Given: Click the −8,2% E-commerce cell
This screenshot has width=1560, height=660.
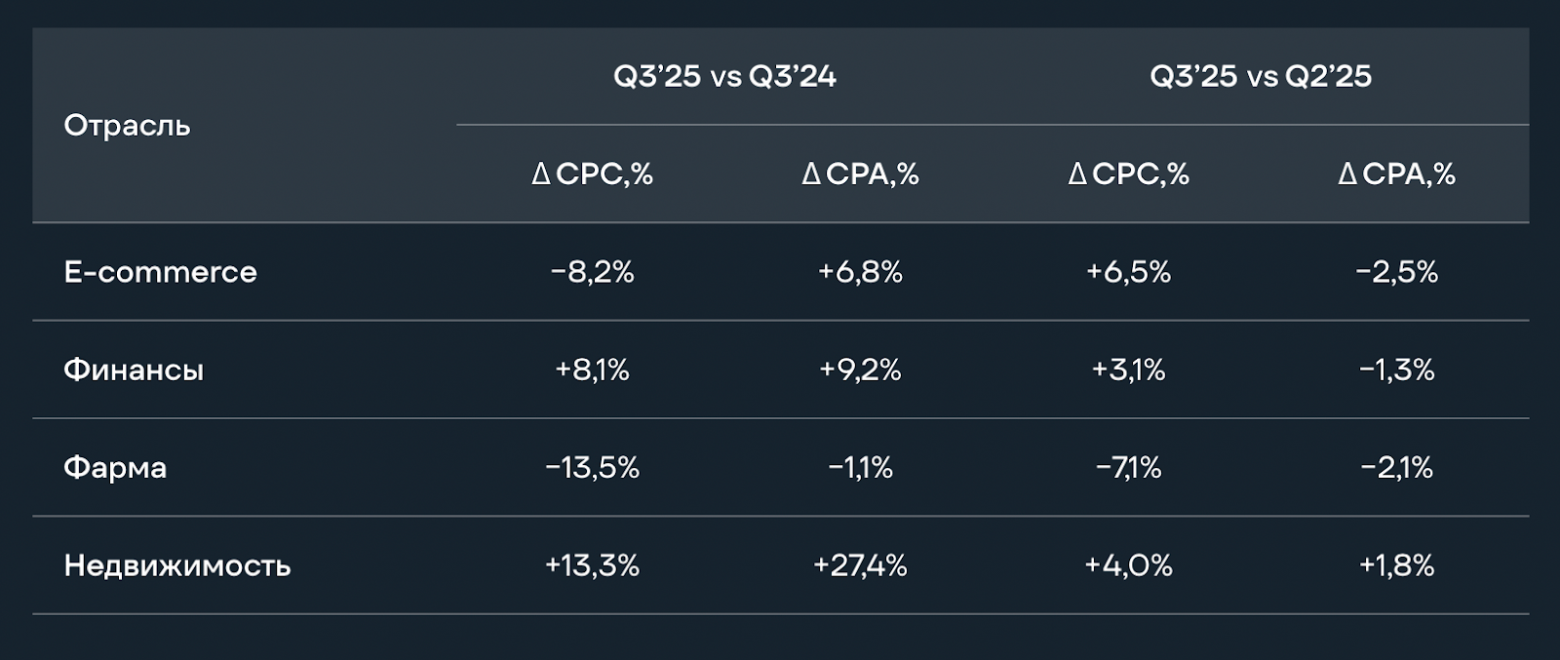Looking at the screenshot, I should coord(592,272).
